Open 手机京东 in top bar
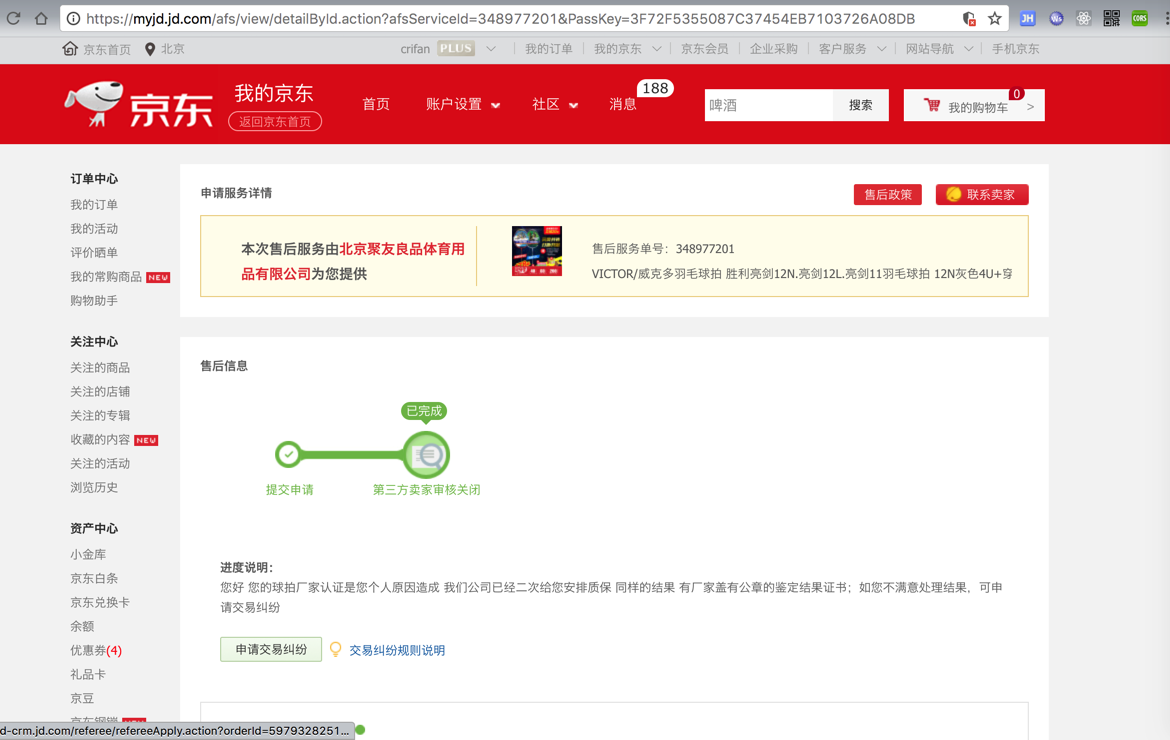The height and width of the screenshot is (740, 1170). 1016,48
